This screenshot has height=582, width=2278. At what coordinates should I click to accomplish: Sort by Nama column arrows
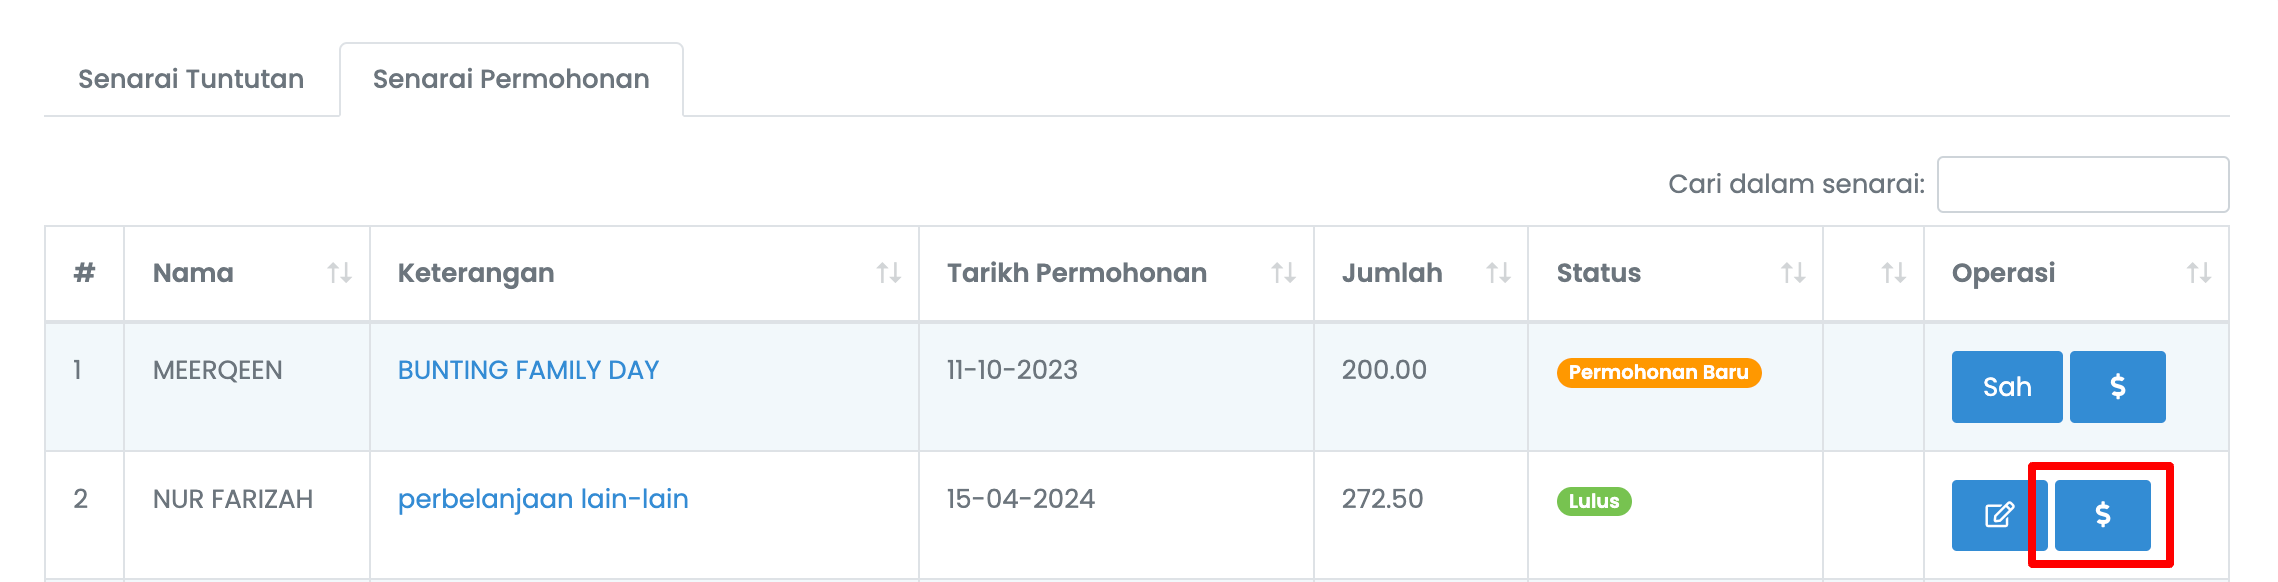[x=340, y=273]
